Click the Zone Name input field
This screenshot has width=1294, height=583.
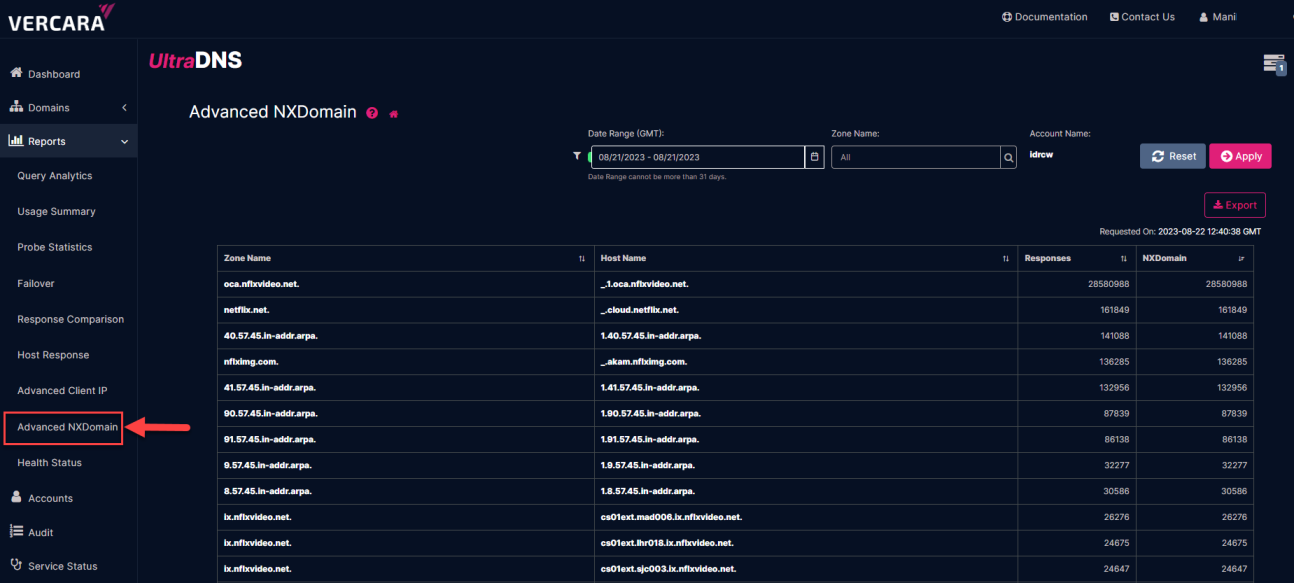(916, 157)
